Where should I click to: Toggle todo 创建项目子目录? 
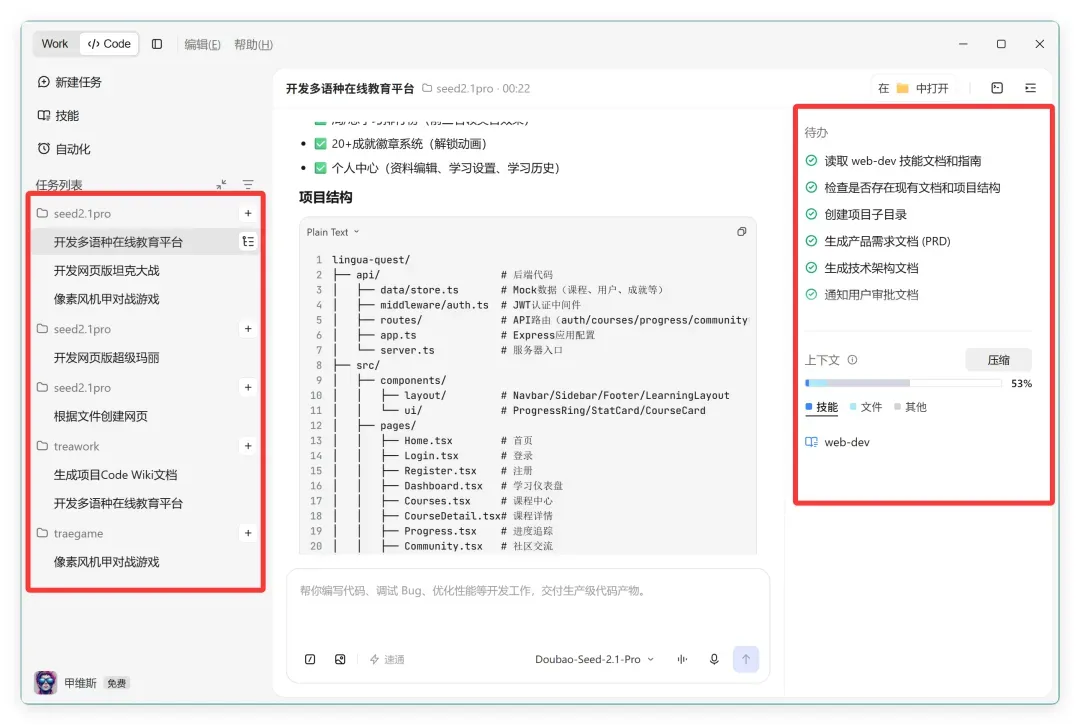pos(811,214)
